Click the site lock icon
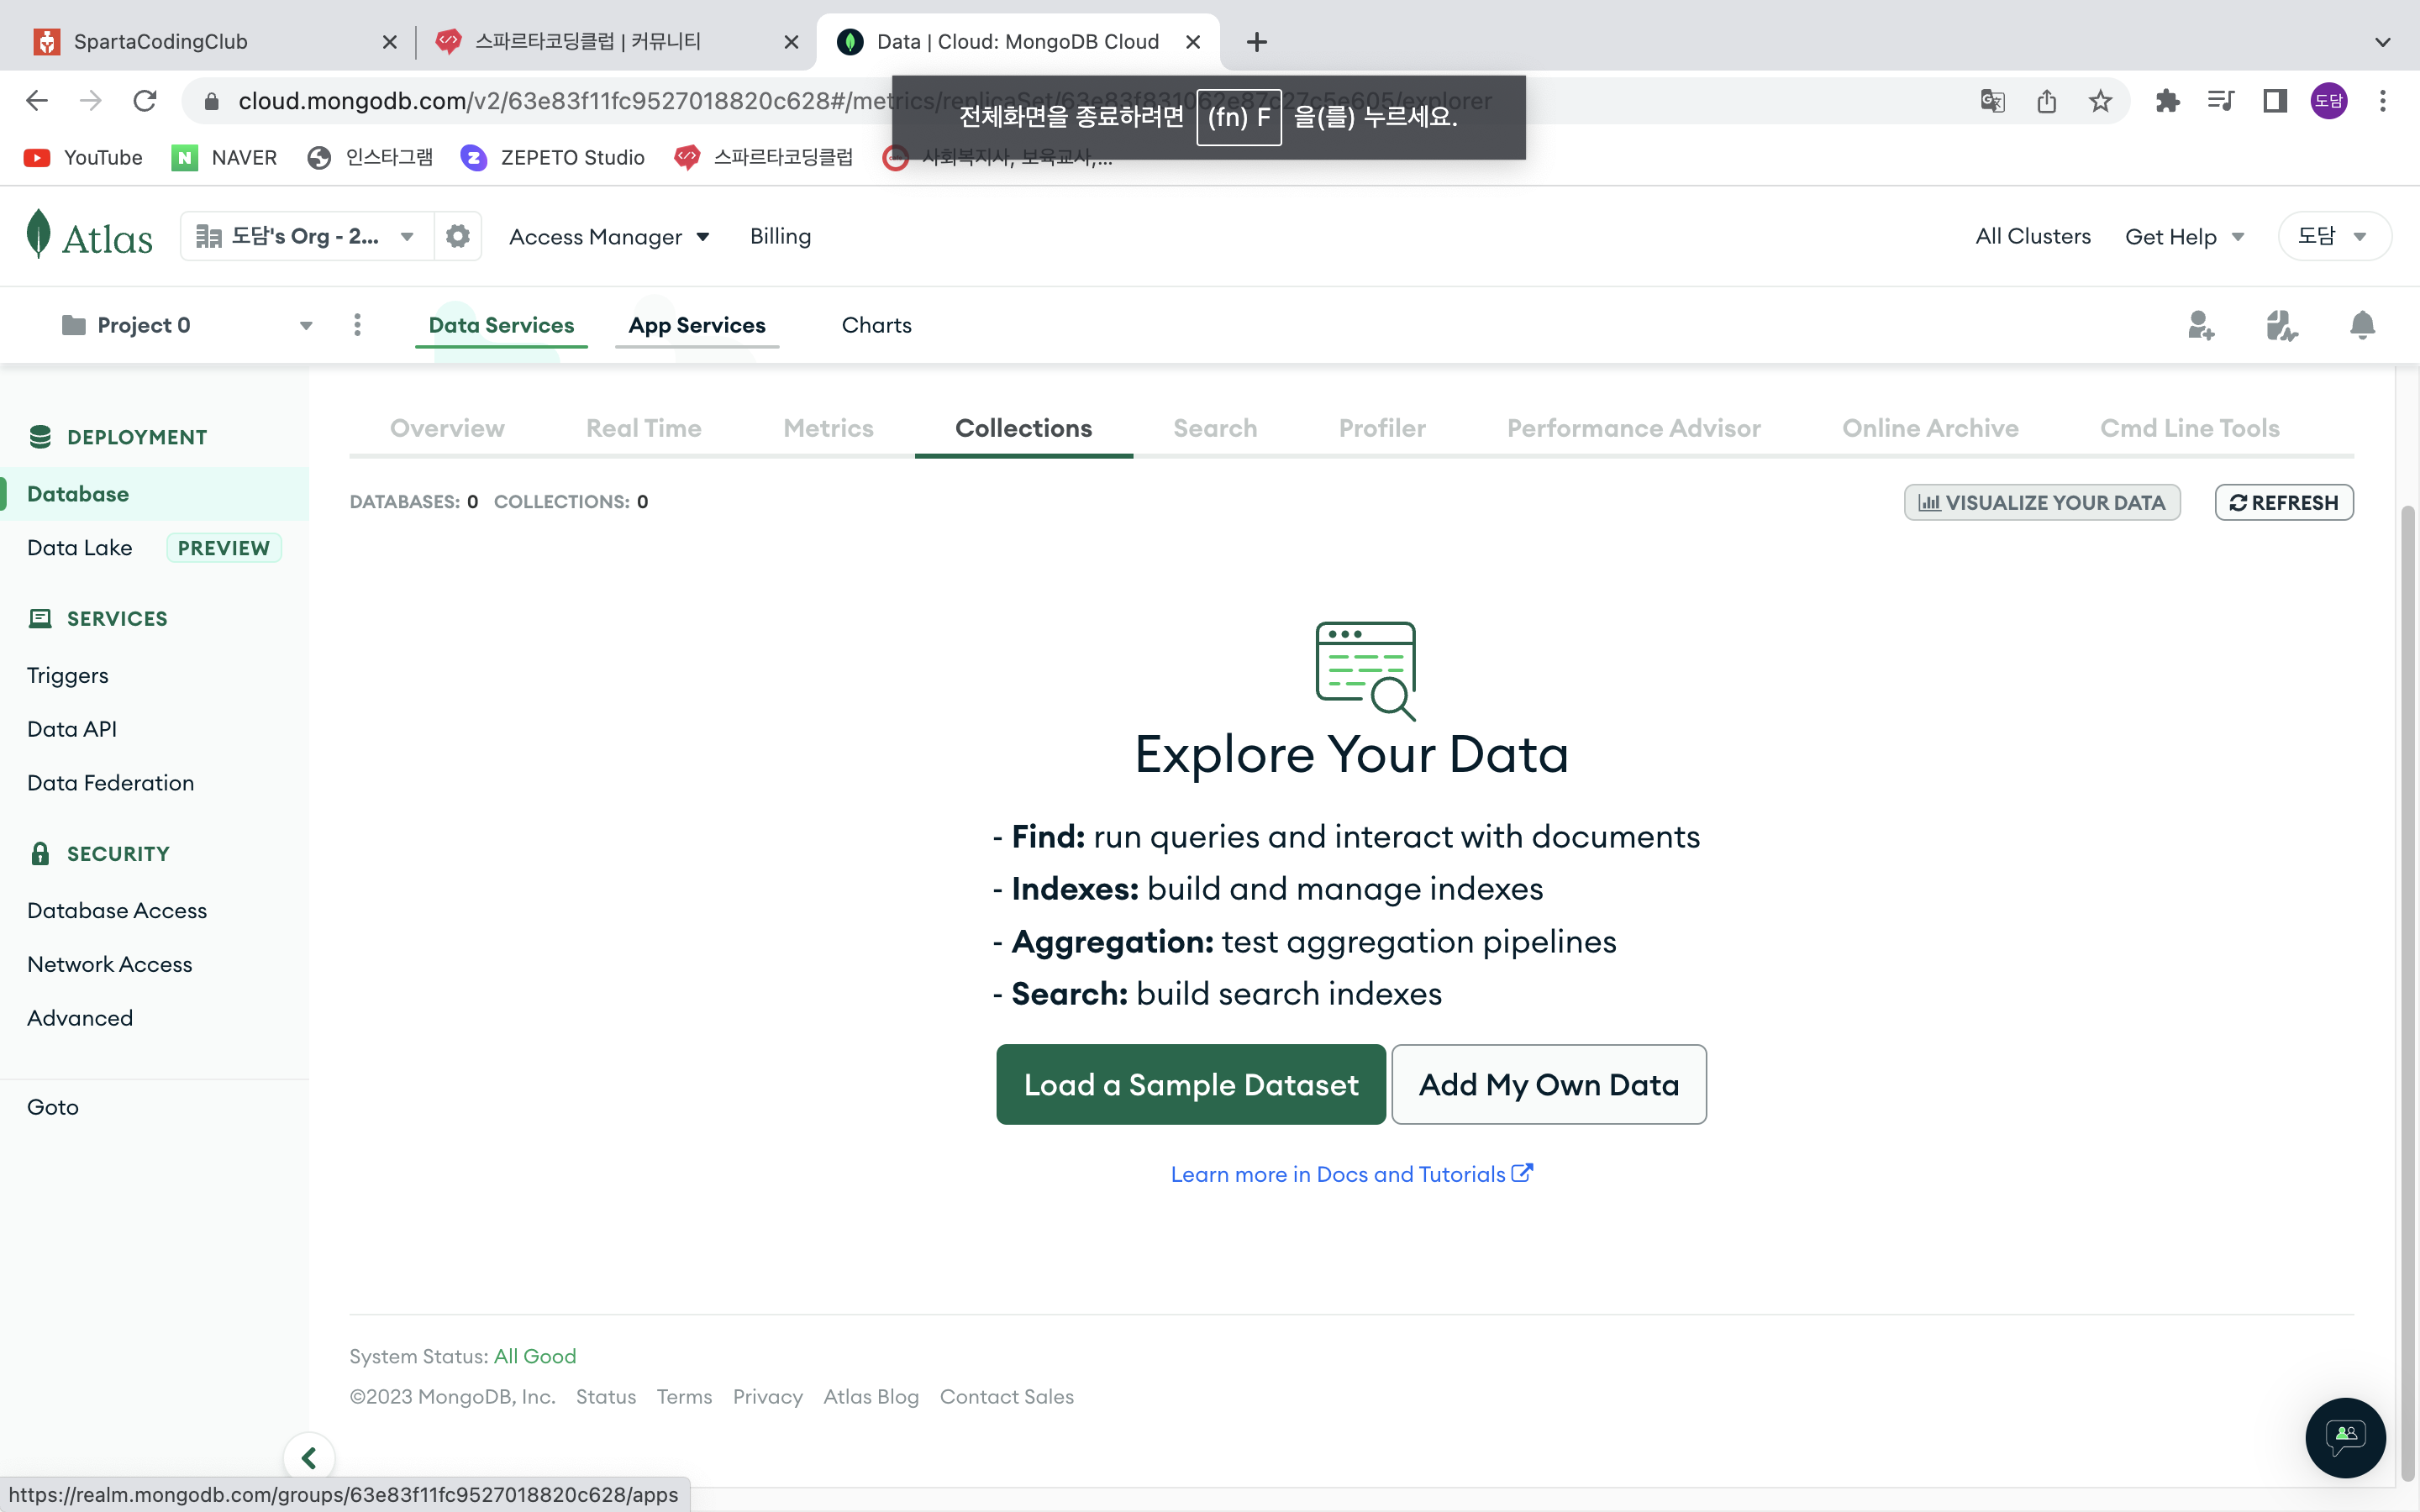The height and width of the screenshot is (1512, 2420). pyautogui.click(x=211, y=101)
